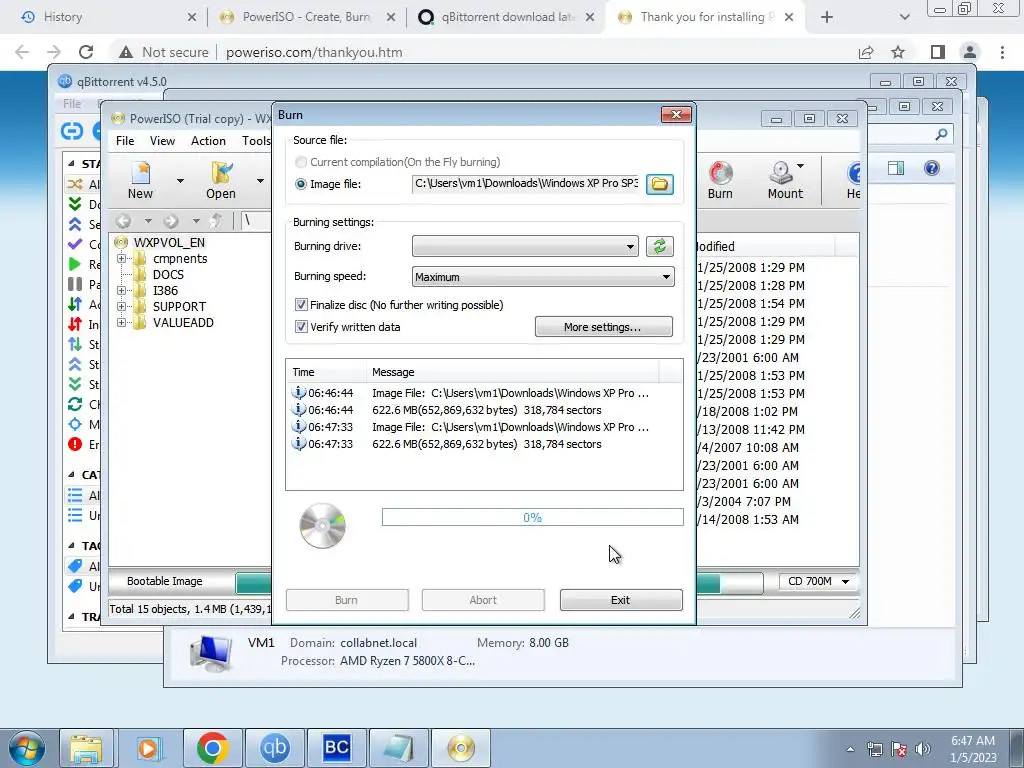Open the Burning speed dropdown
The width and height of the screenshot is (1024, 768).
point(543,277)
